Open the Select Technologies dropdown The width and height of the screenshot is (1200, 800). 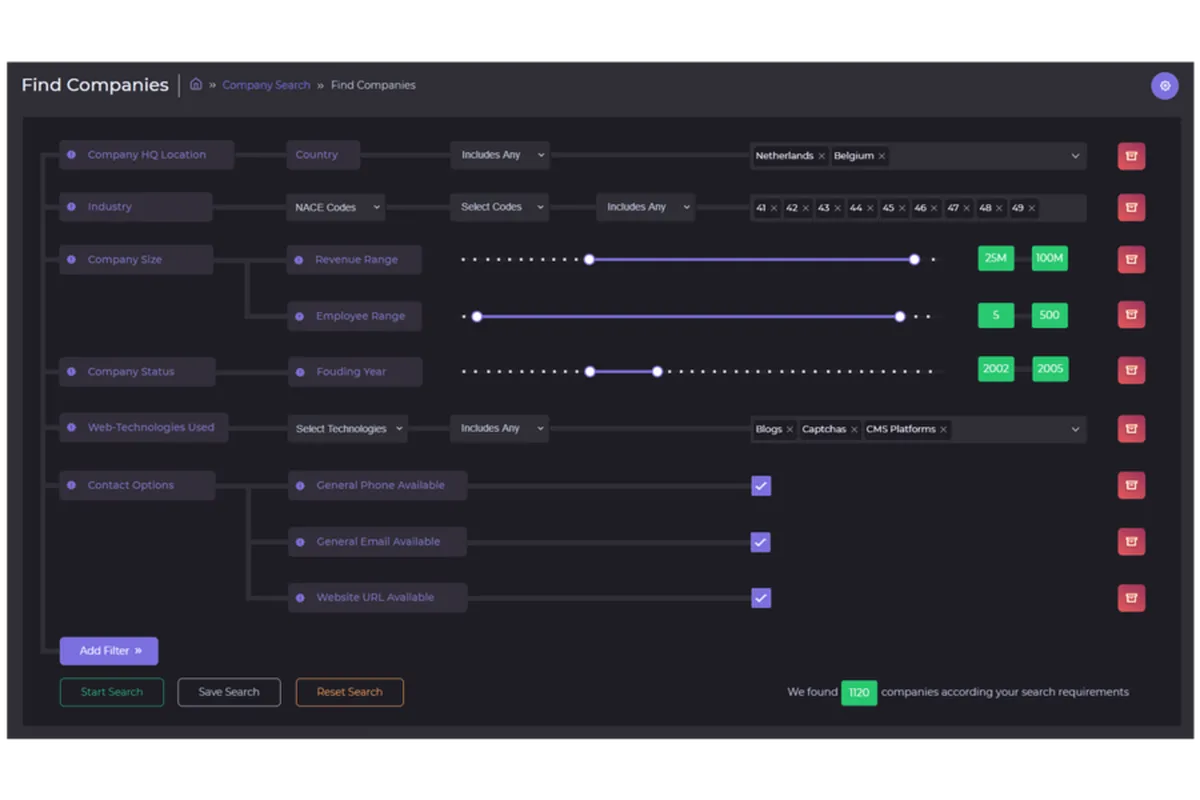point(347,429)
